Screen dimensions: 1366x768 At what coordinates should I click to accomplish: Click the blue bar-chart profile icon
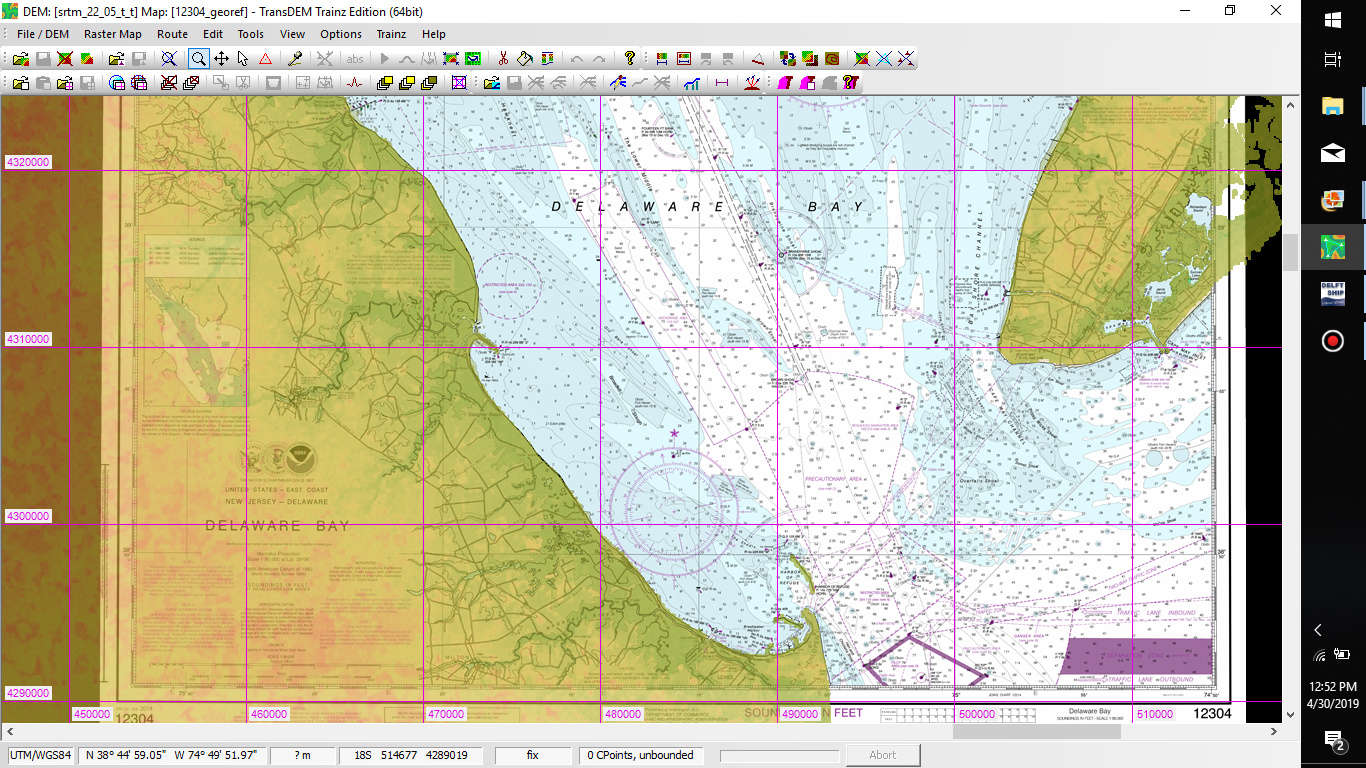(x=692, y=83)
